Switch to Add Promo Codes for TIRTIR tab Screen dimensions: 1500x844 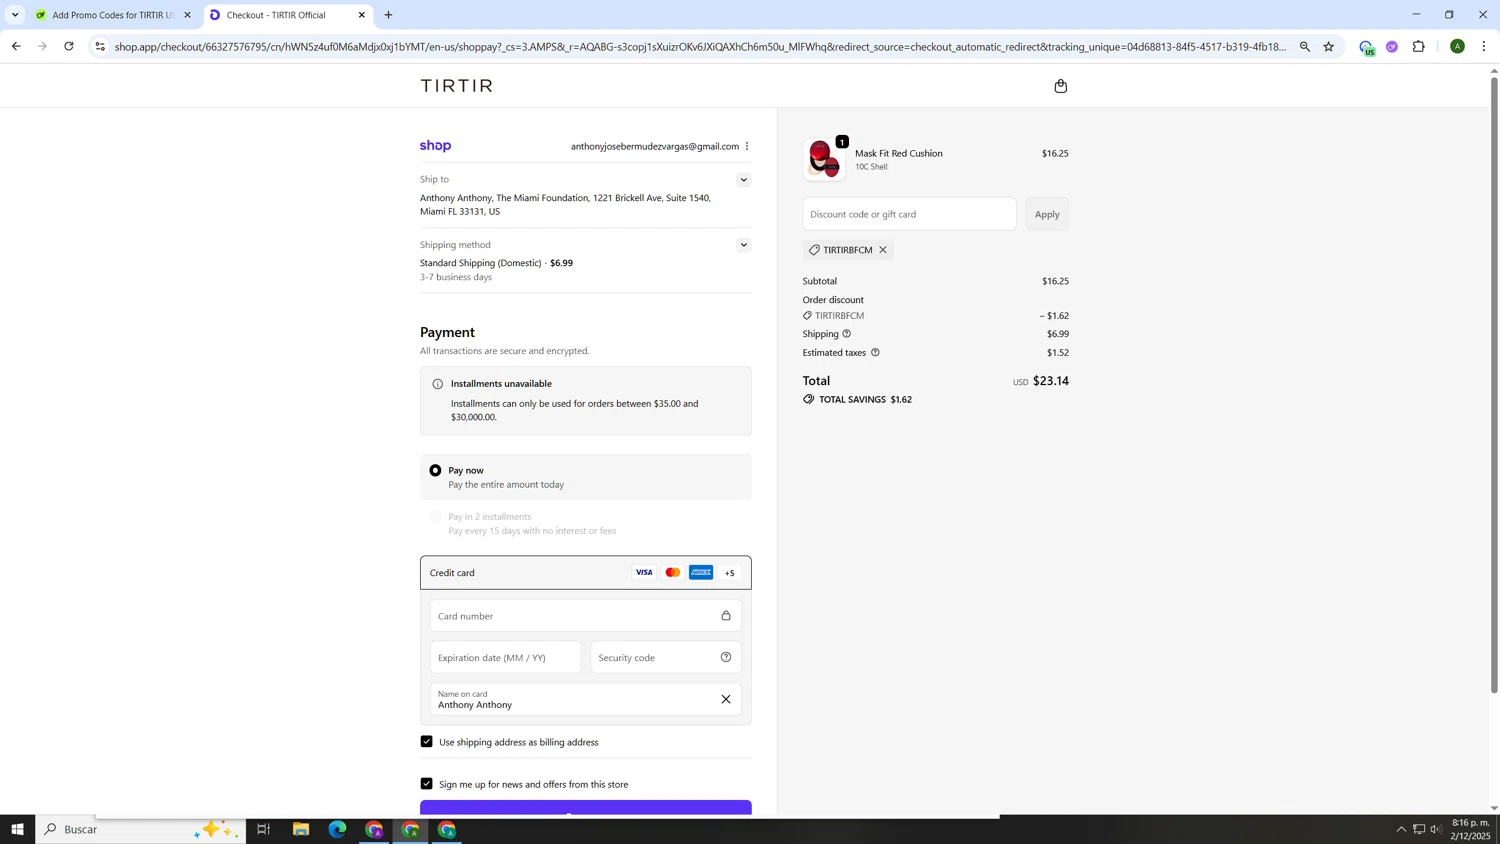click(113, 15)
